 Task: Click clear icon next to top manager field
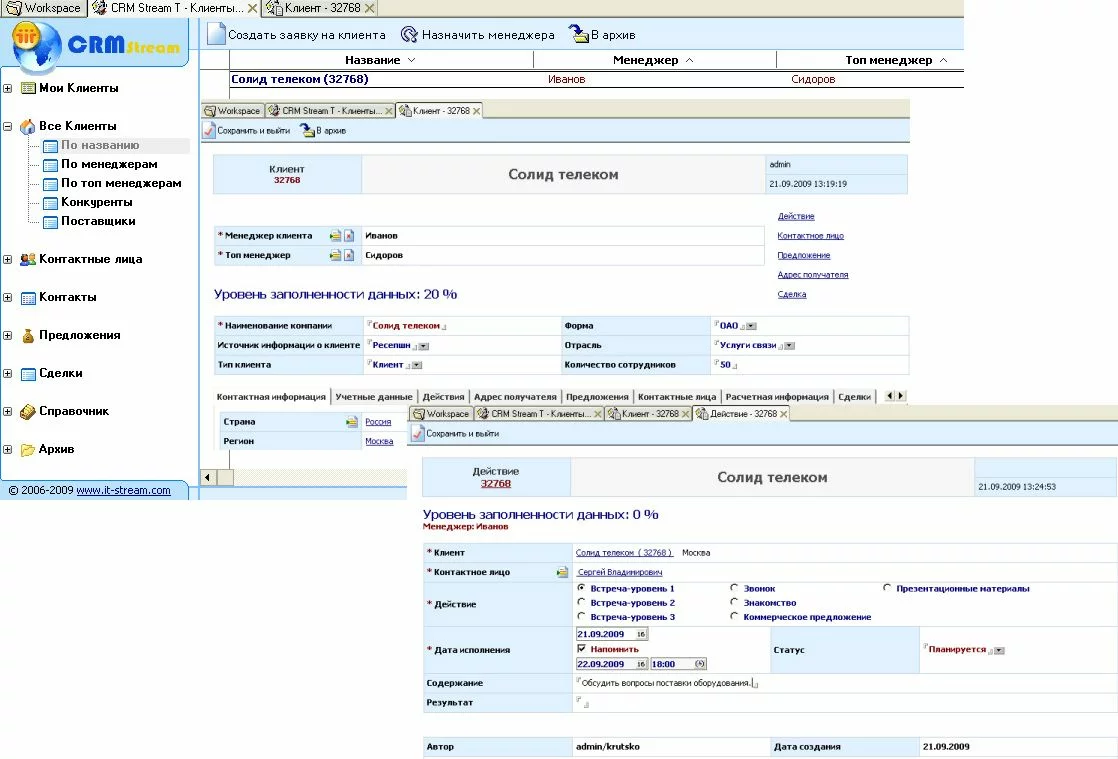coord(349,256)
